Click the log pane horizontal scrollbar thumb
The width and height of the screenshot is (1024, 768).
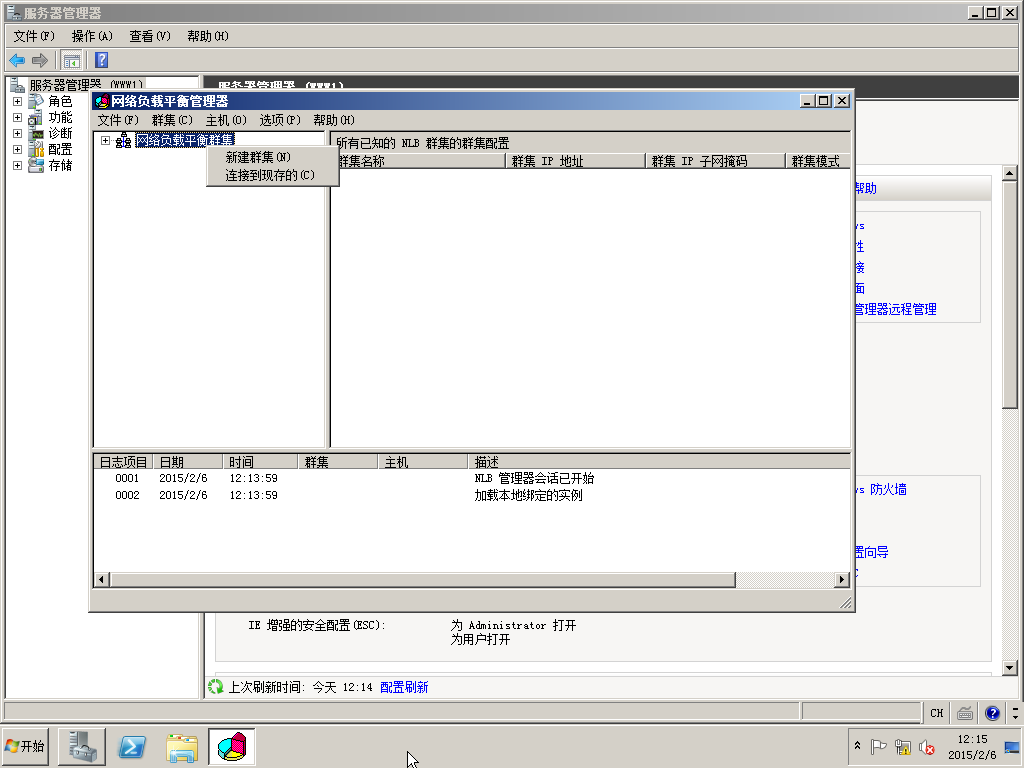click(423, 579)
